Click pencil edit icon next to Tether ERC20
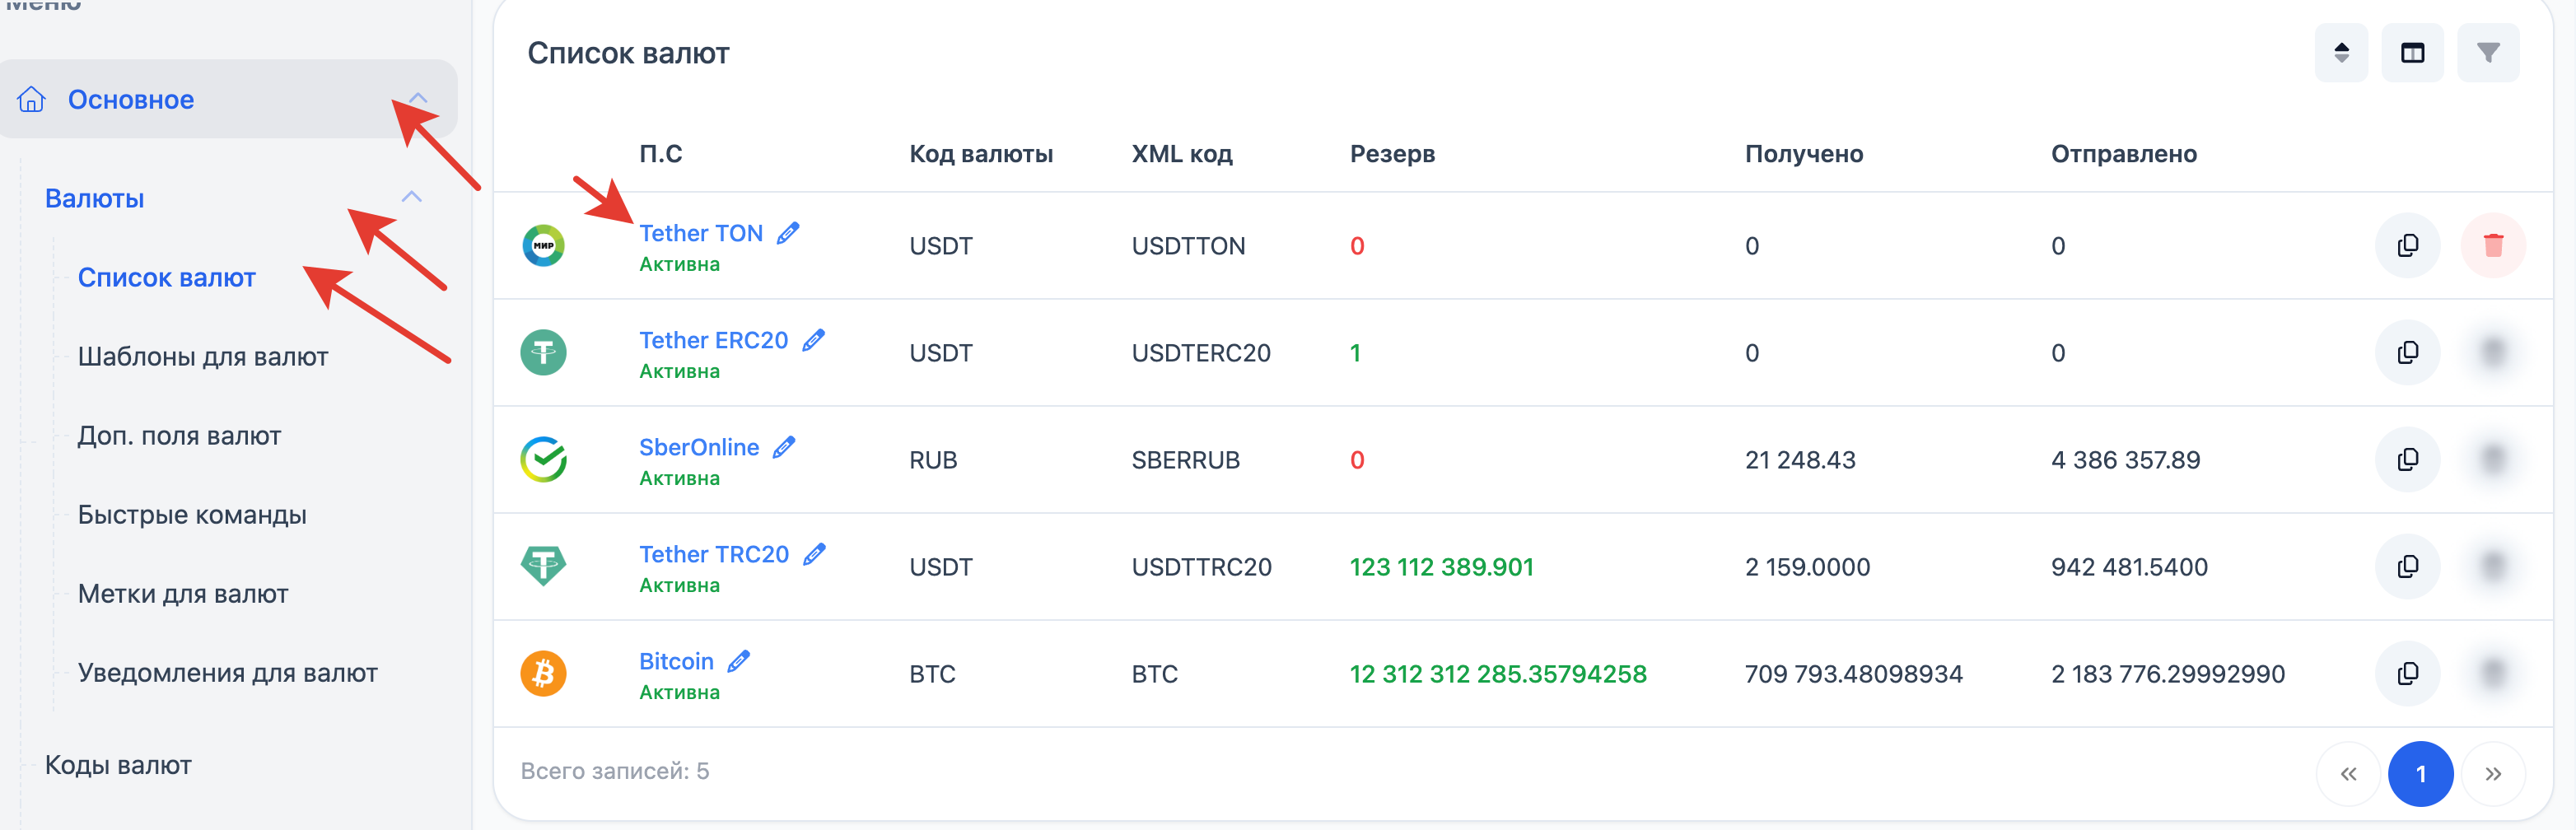 point(814,340)
